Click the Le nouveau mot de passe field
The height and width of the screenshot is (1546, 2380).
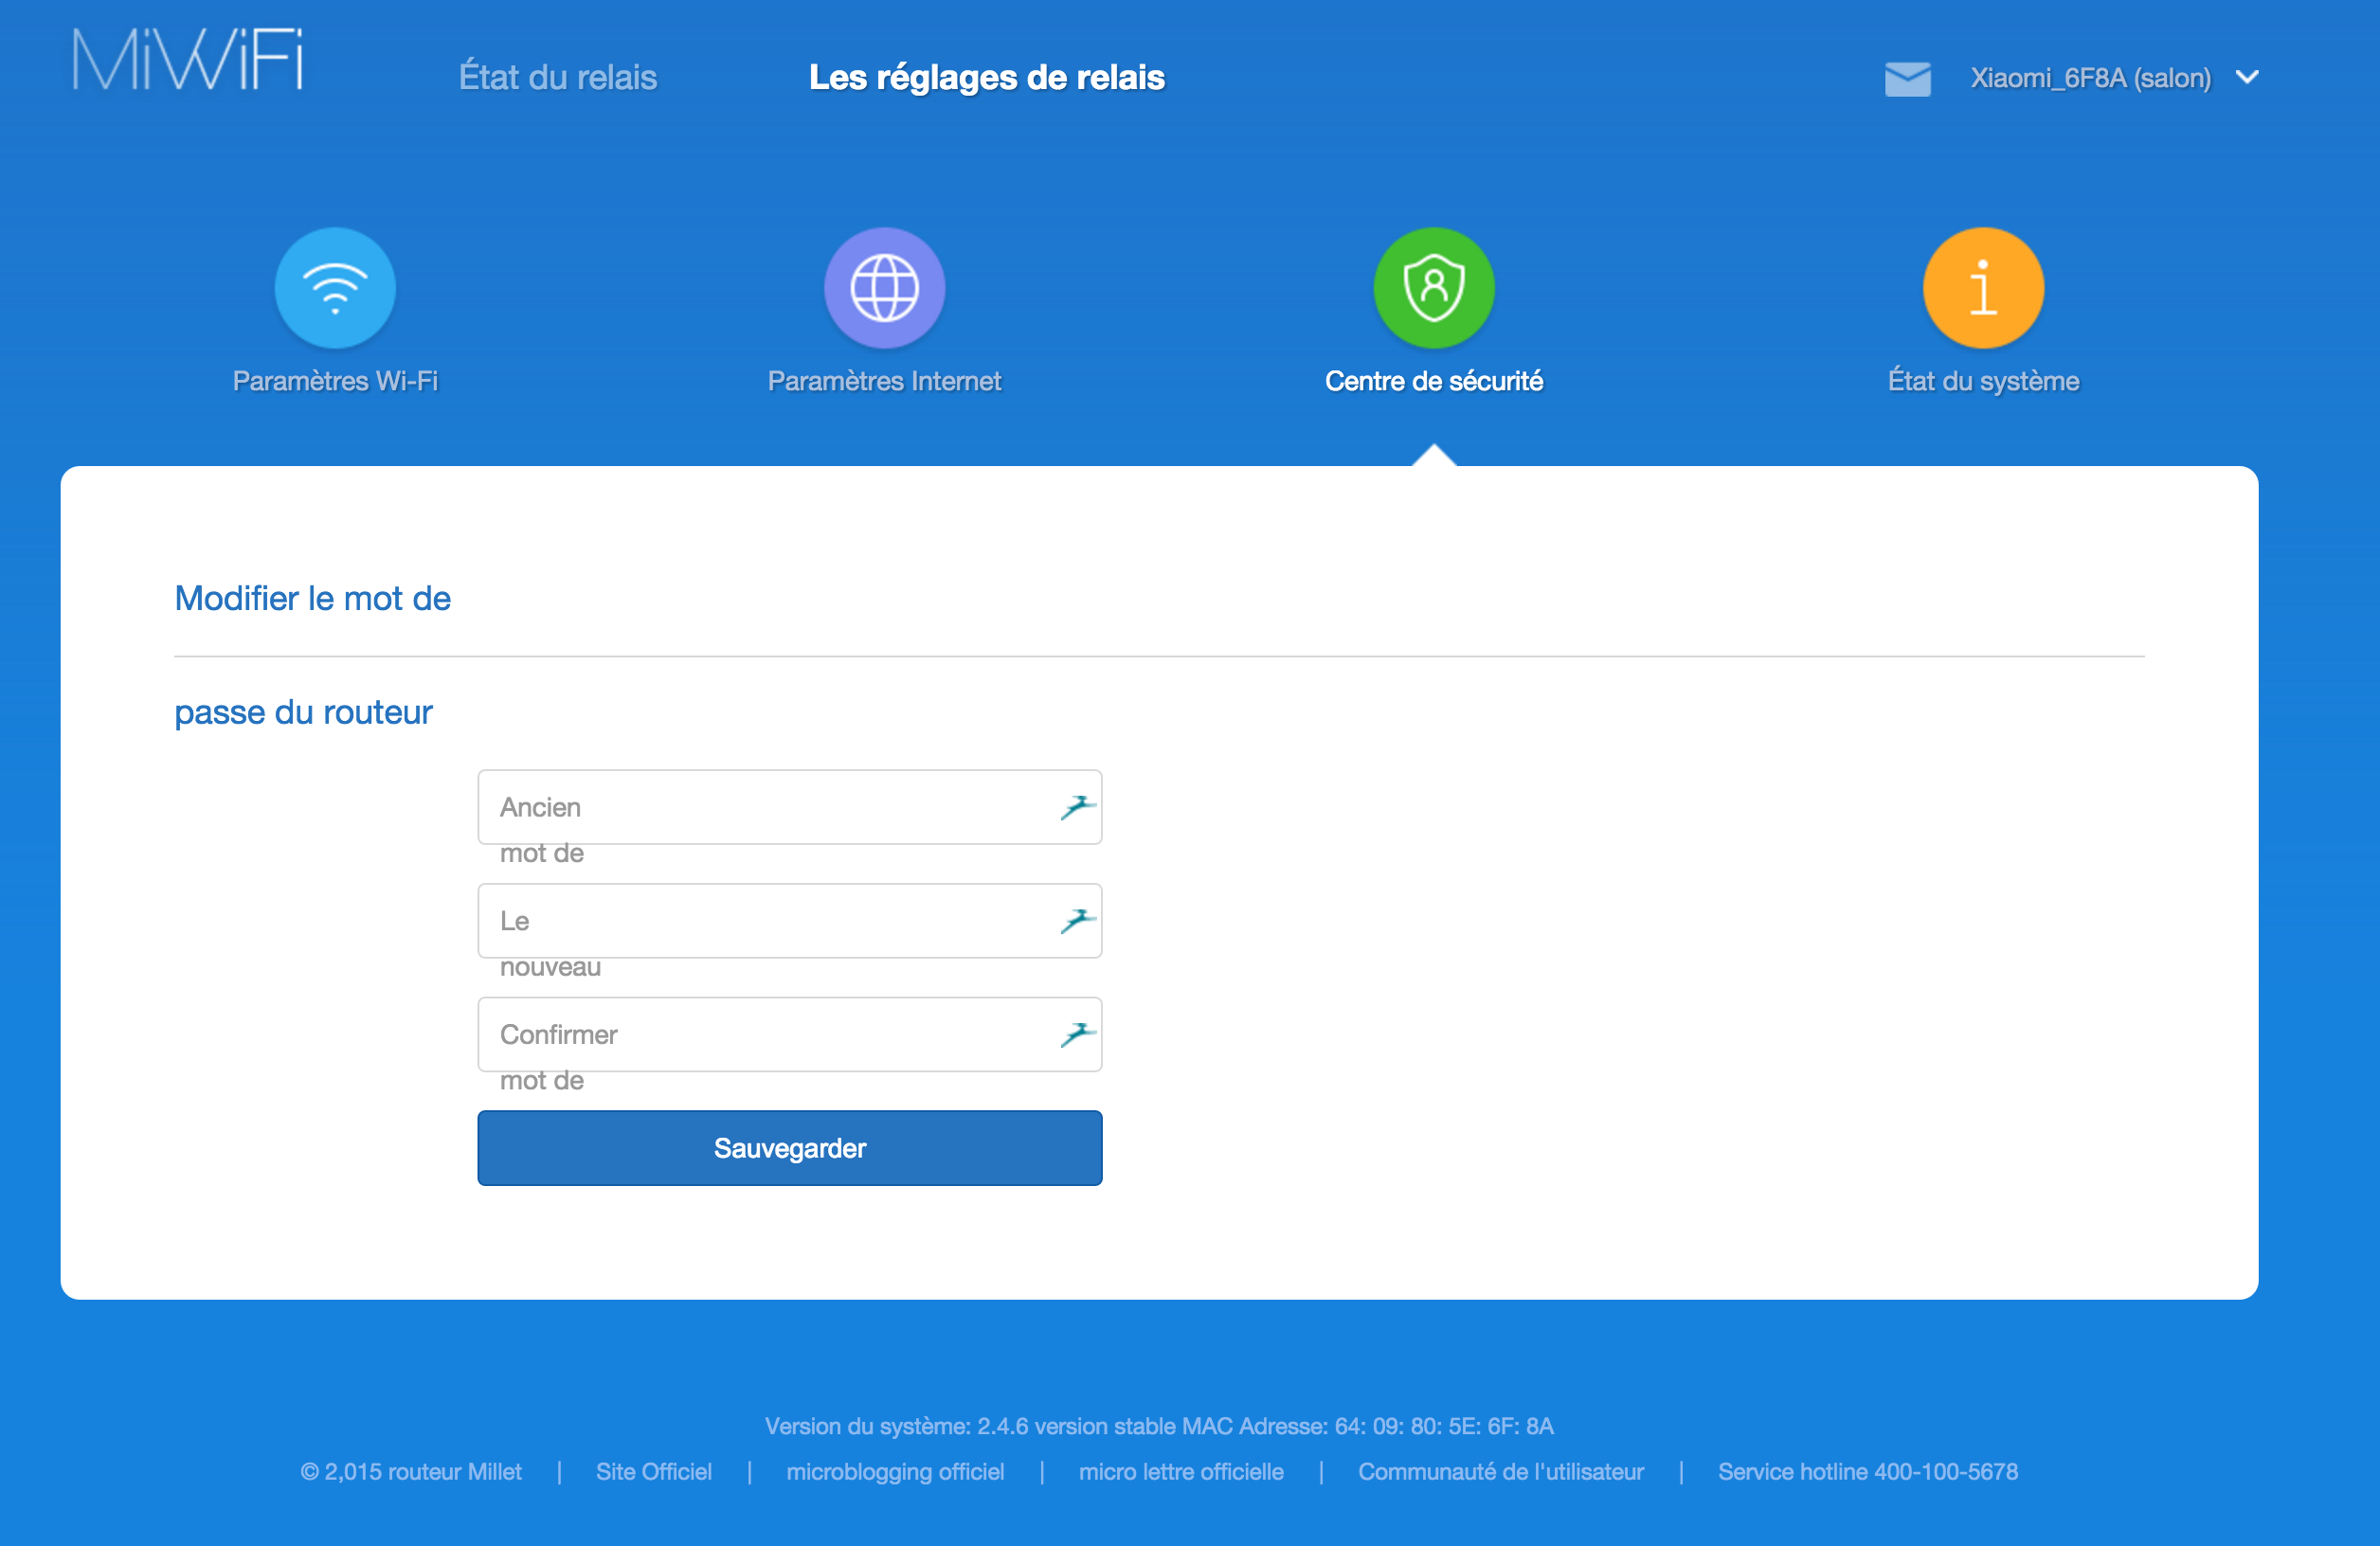789,921
